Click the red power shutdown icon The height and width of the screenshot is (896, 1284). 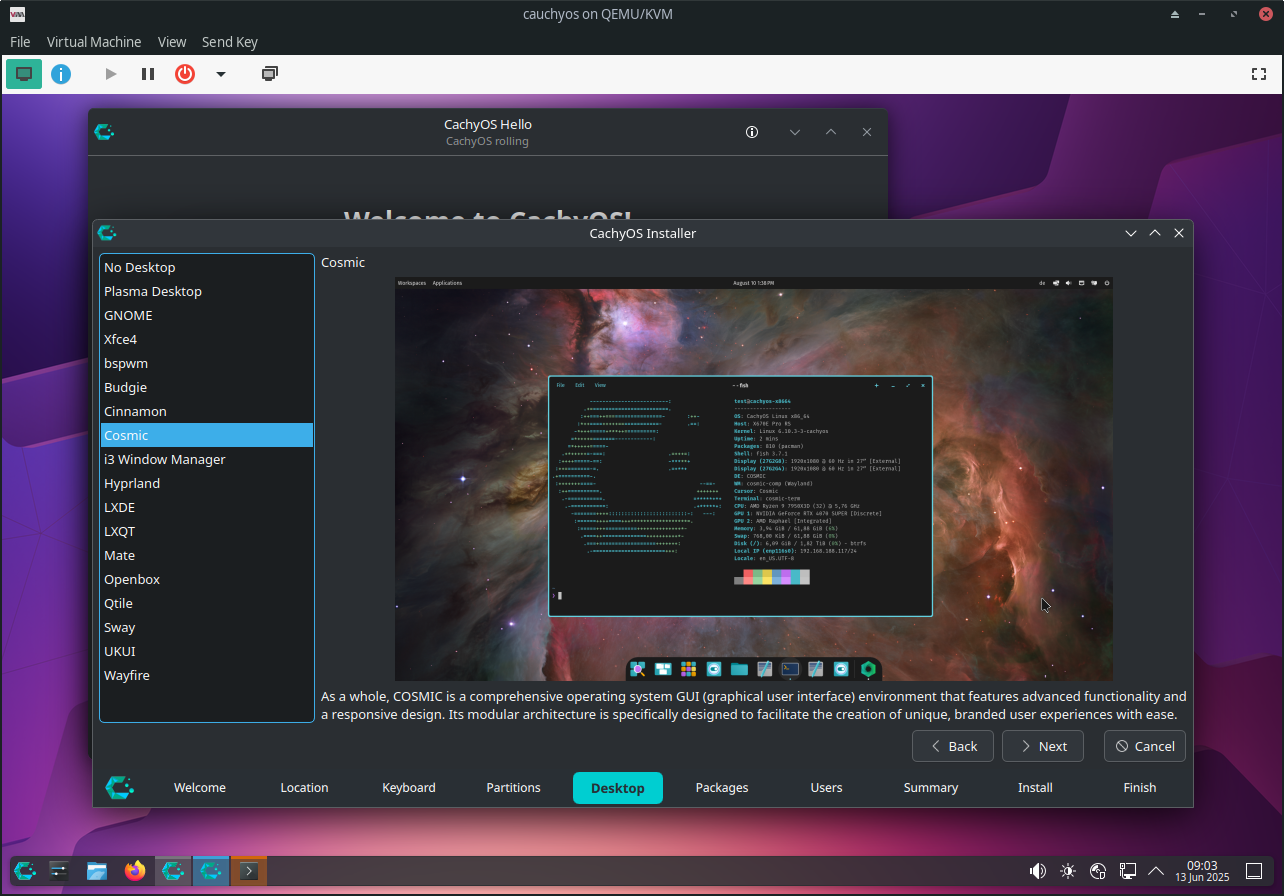[185, 74]
